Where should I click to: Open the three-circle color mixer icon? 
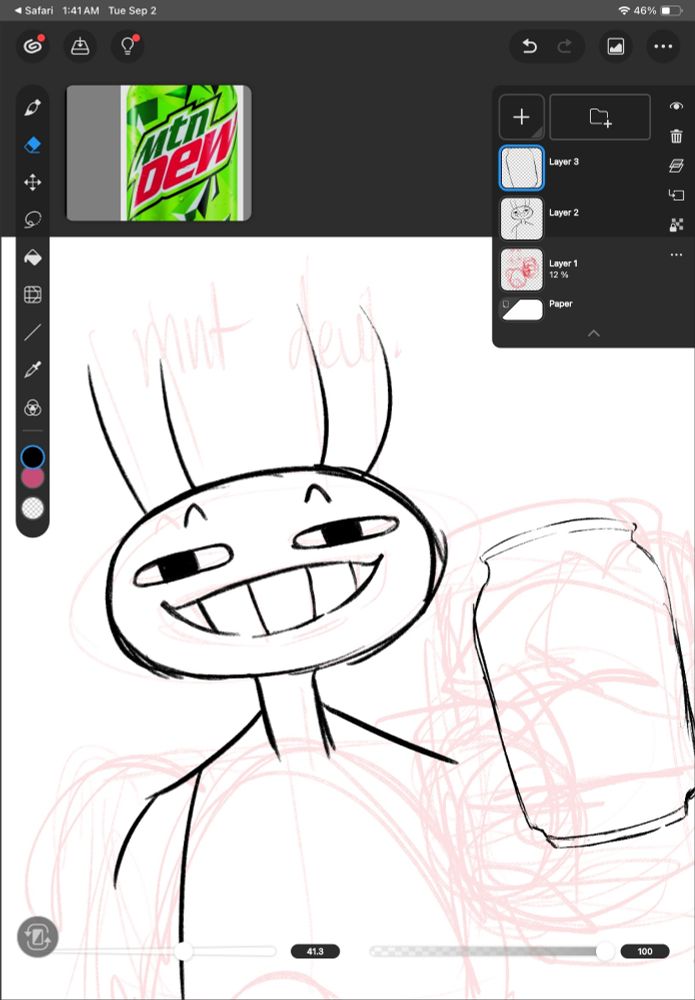(x=33, y=408)
